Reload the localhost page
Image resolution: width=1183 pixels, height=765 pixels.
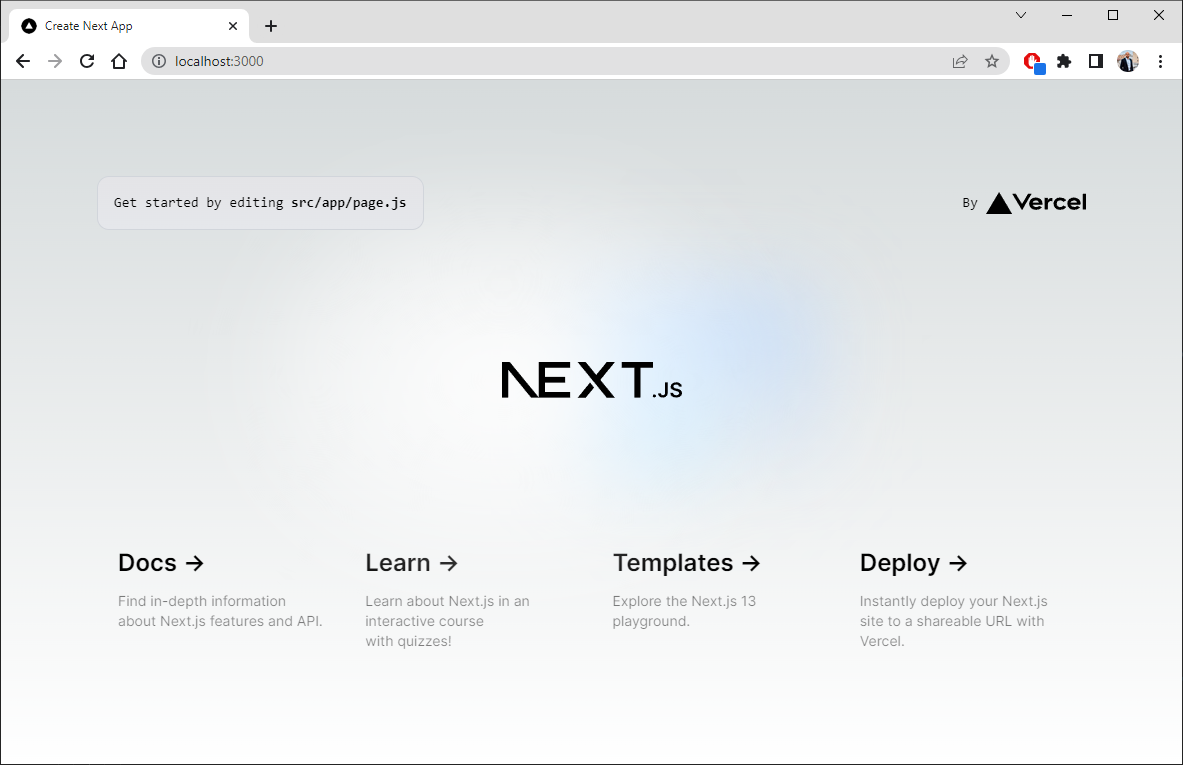(x=87, y=61)
